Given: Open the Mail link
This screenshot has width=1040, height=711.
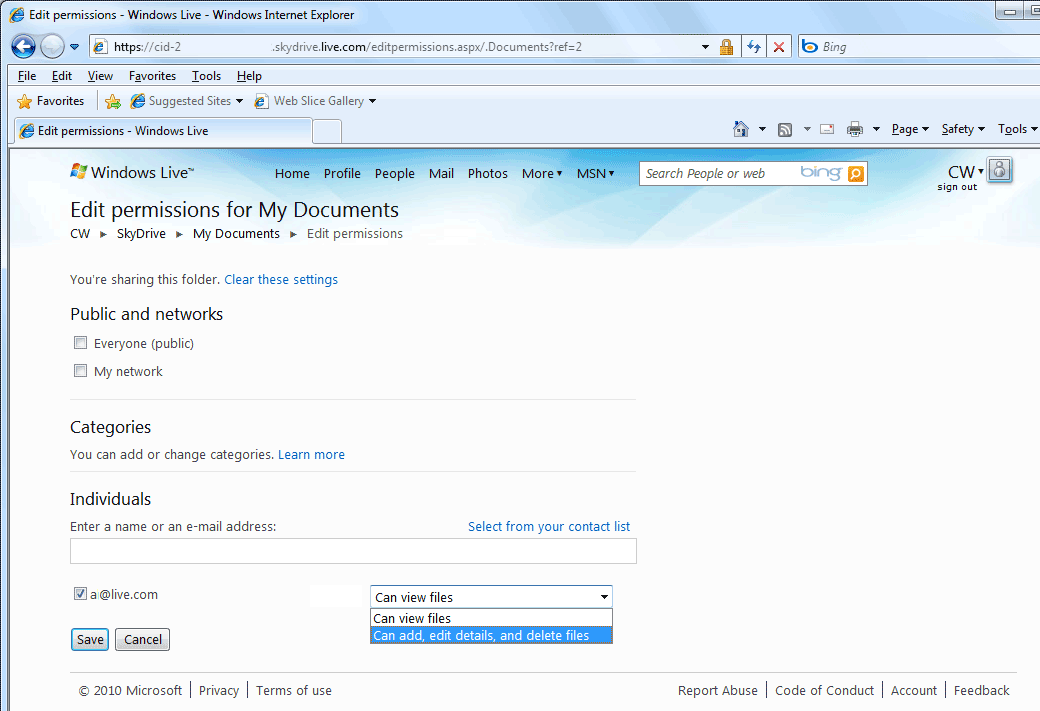Looking at the screenshot, I should [x=441, y=173].
